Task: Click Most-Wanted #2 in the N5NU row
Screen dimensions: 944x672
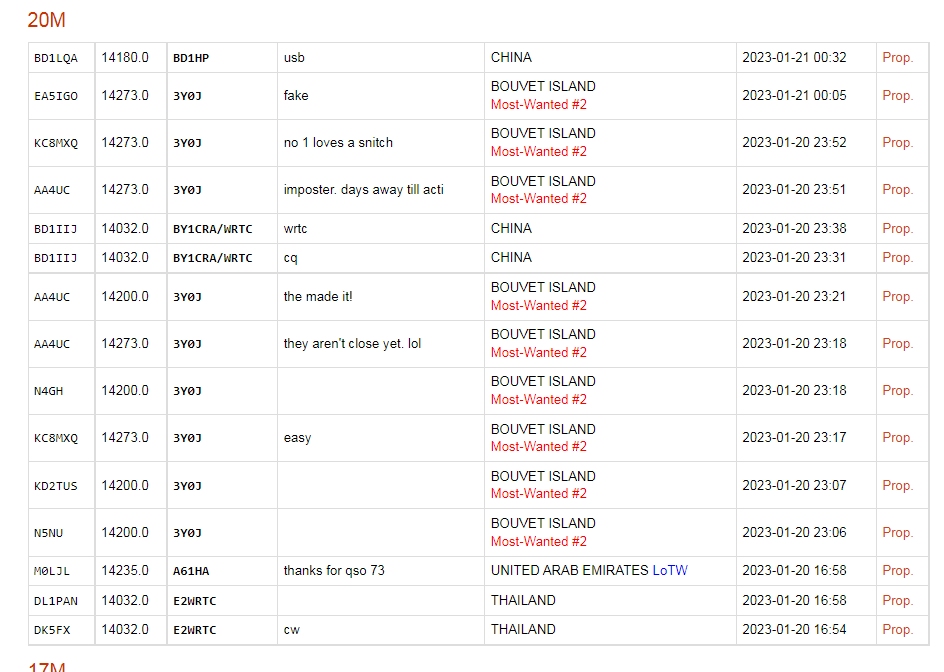Action: (538, 542)
